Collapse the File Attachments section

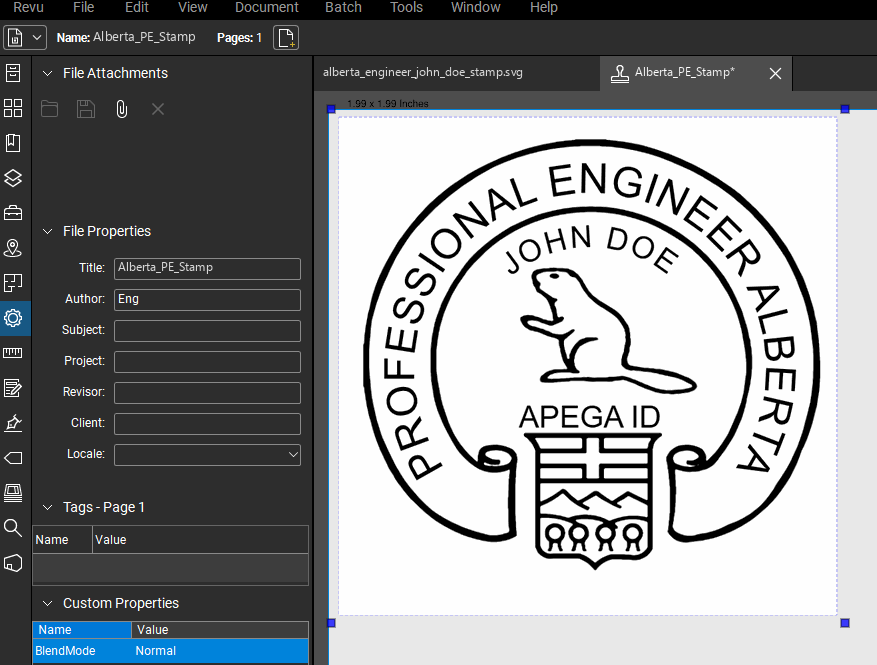[x=48, y=73]
